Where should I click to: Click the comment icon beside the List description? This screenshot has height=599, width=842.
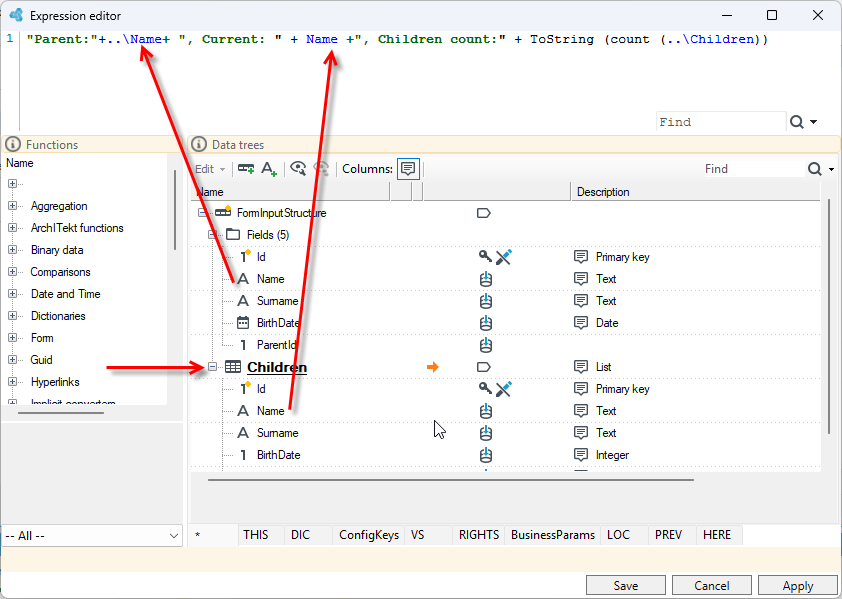(x=580, y=367)
